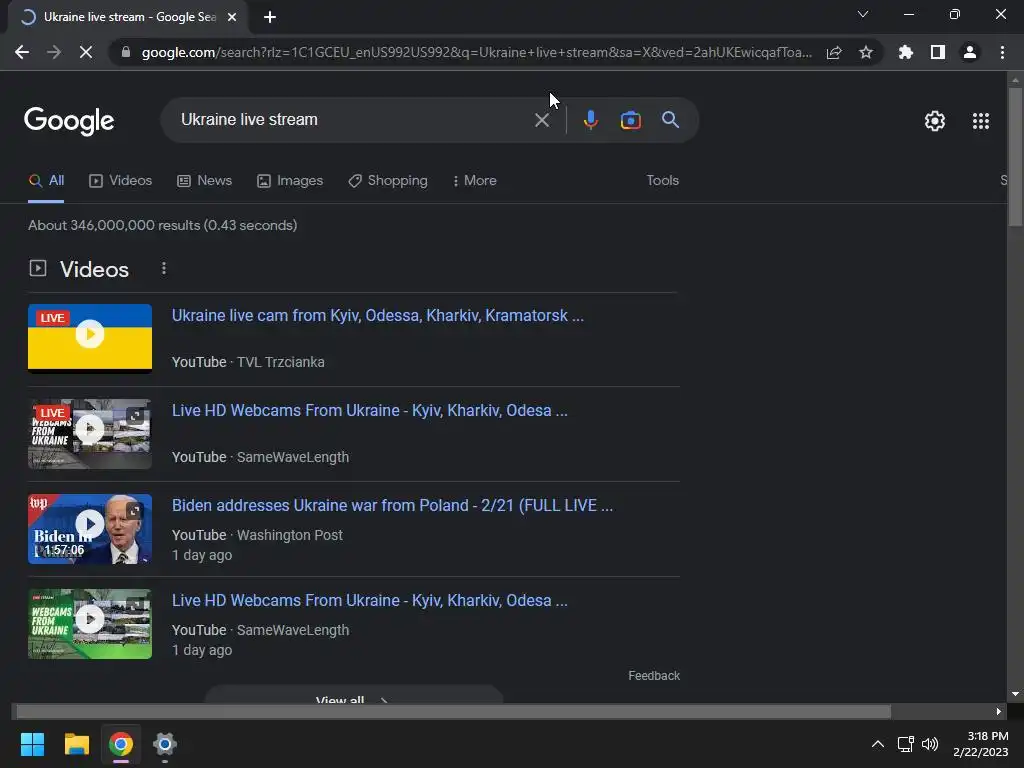The width and height of the screenshot is (1024, 768).
Task: Click the horizontal scroll right arrow
Action: click(x=999, y=711)
